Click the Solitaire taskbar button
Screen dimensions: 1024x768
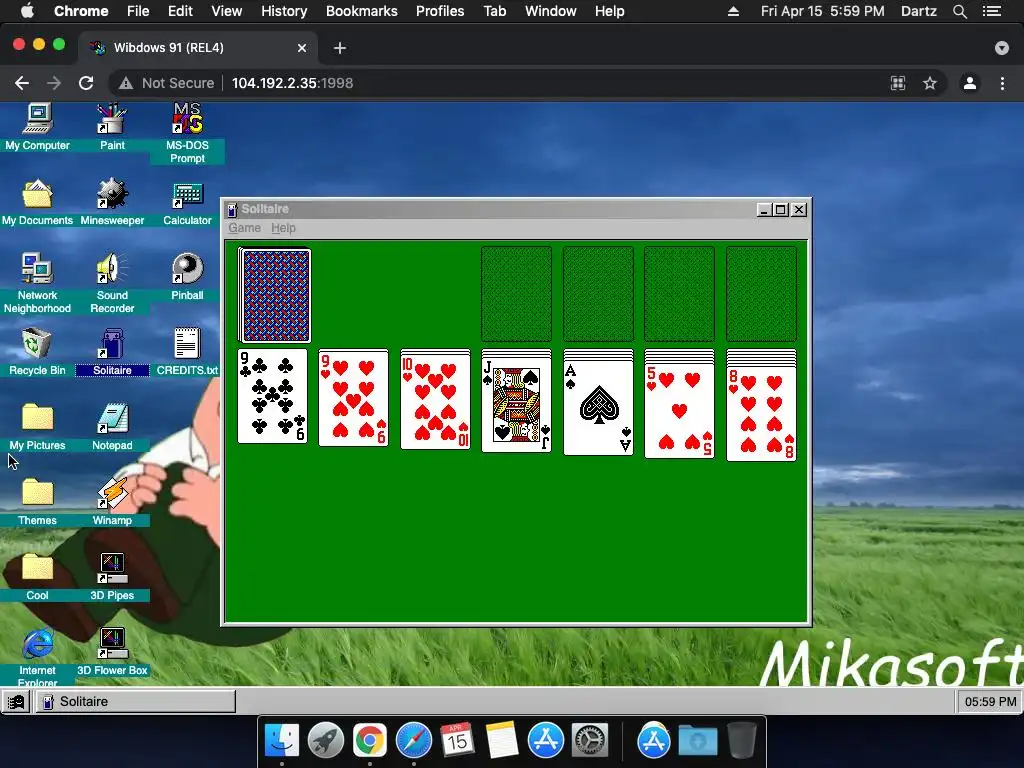pos(135,701)
